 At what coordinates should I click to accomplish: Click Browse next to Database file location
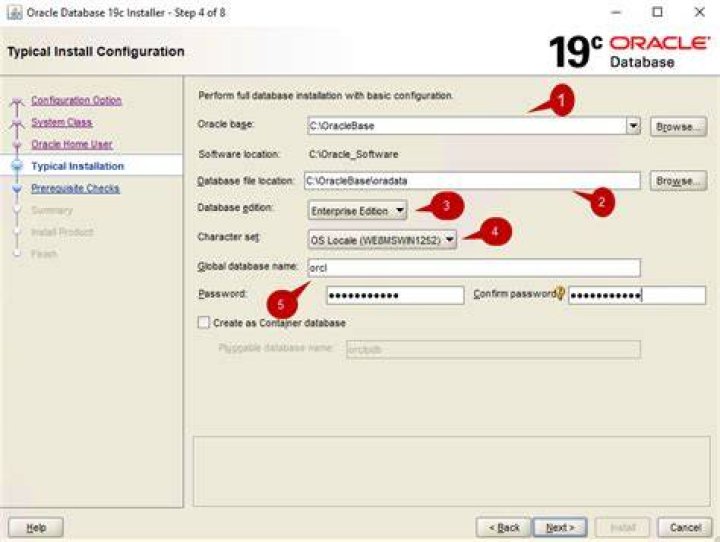click(678, 181)
